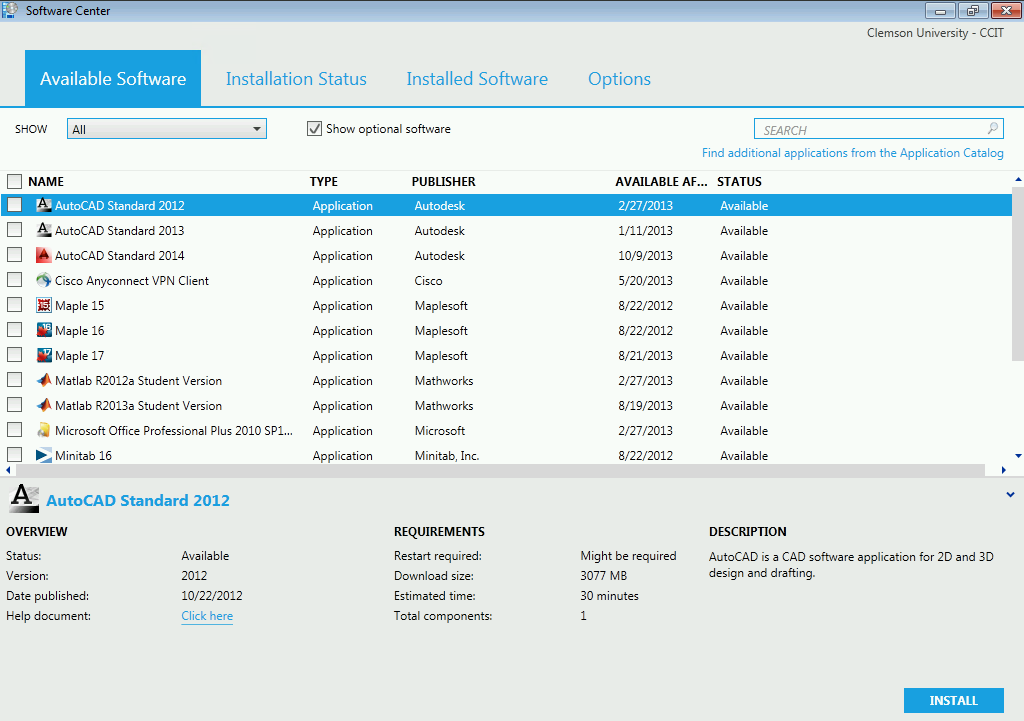The image size is (1024, 721).
Task: Click the red AutoCAD Standard 2014 icon
Action: [x=44, y=255]
